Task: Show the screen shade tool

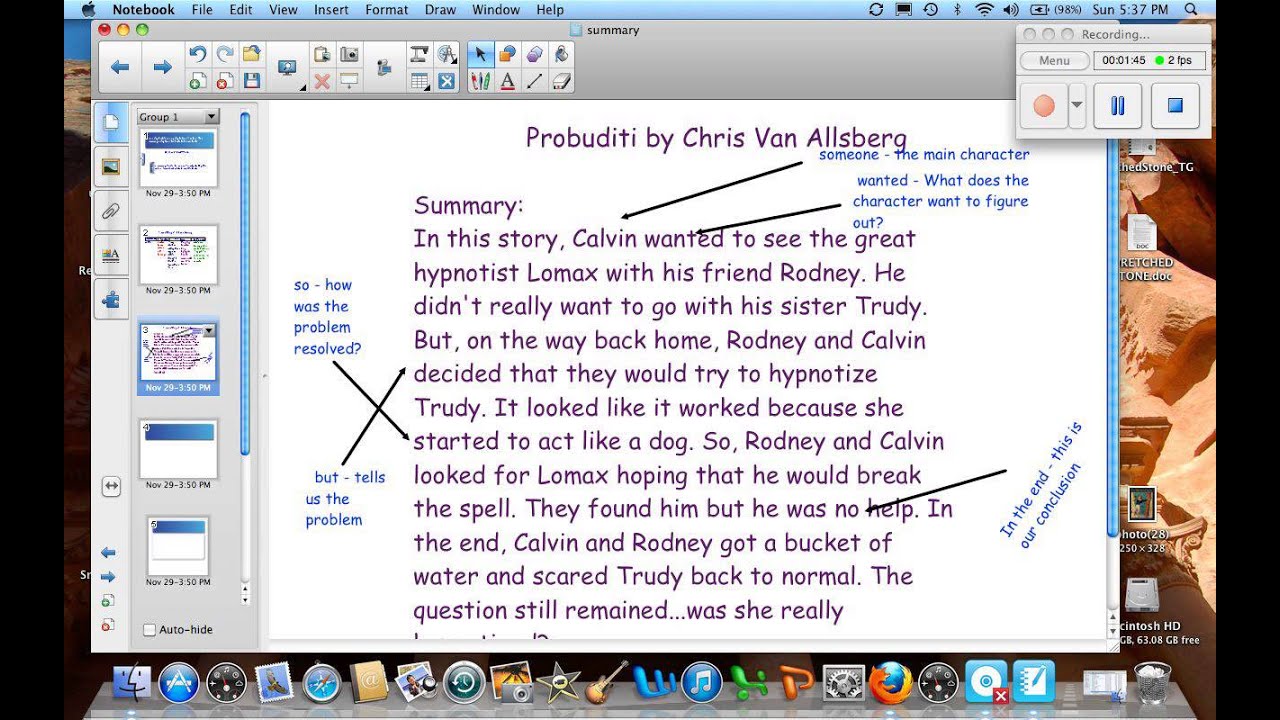Action: [x=349, y=81]
